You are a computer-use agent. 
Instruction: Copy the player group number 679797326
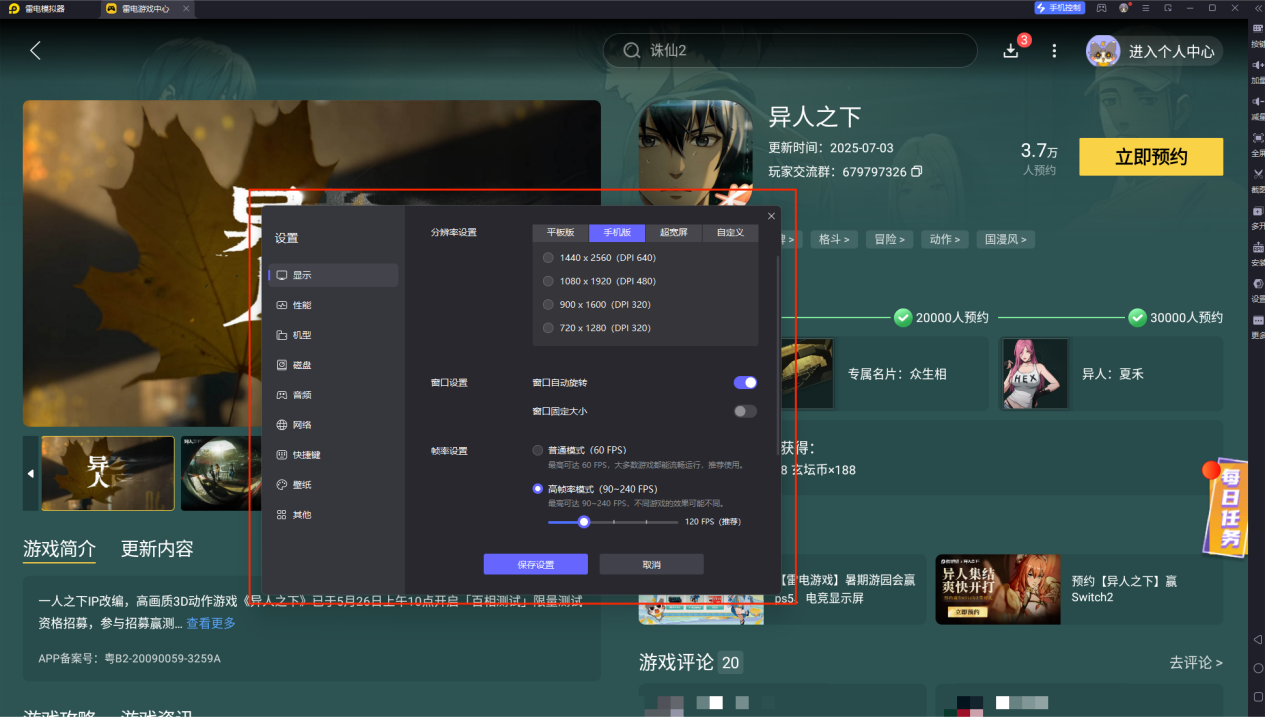[x=917, y=172]
